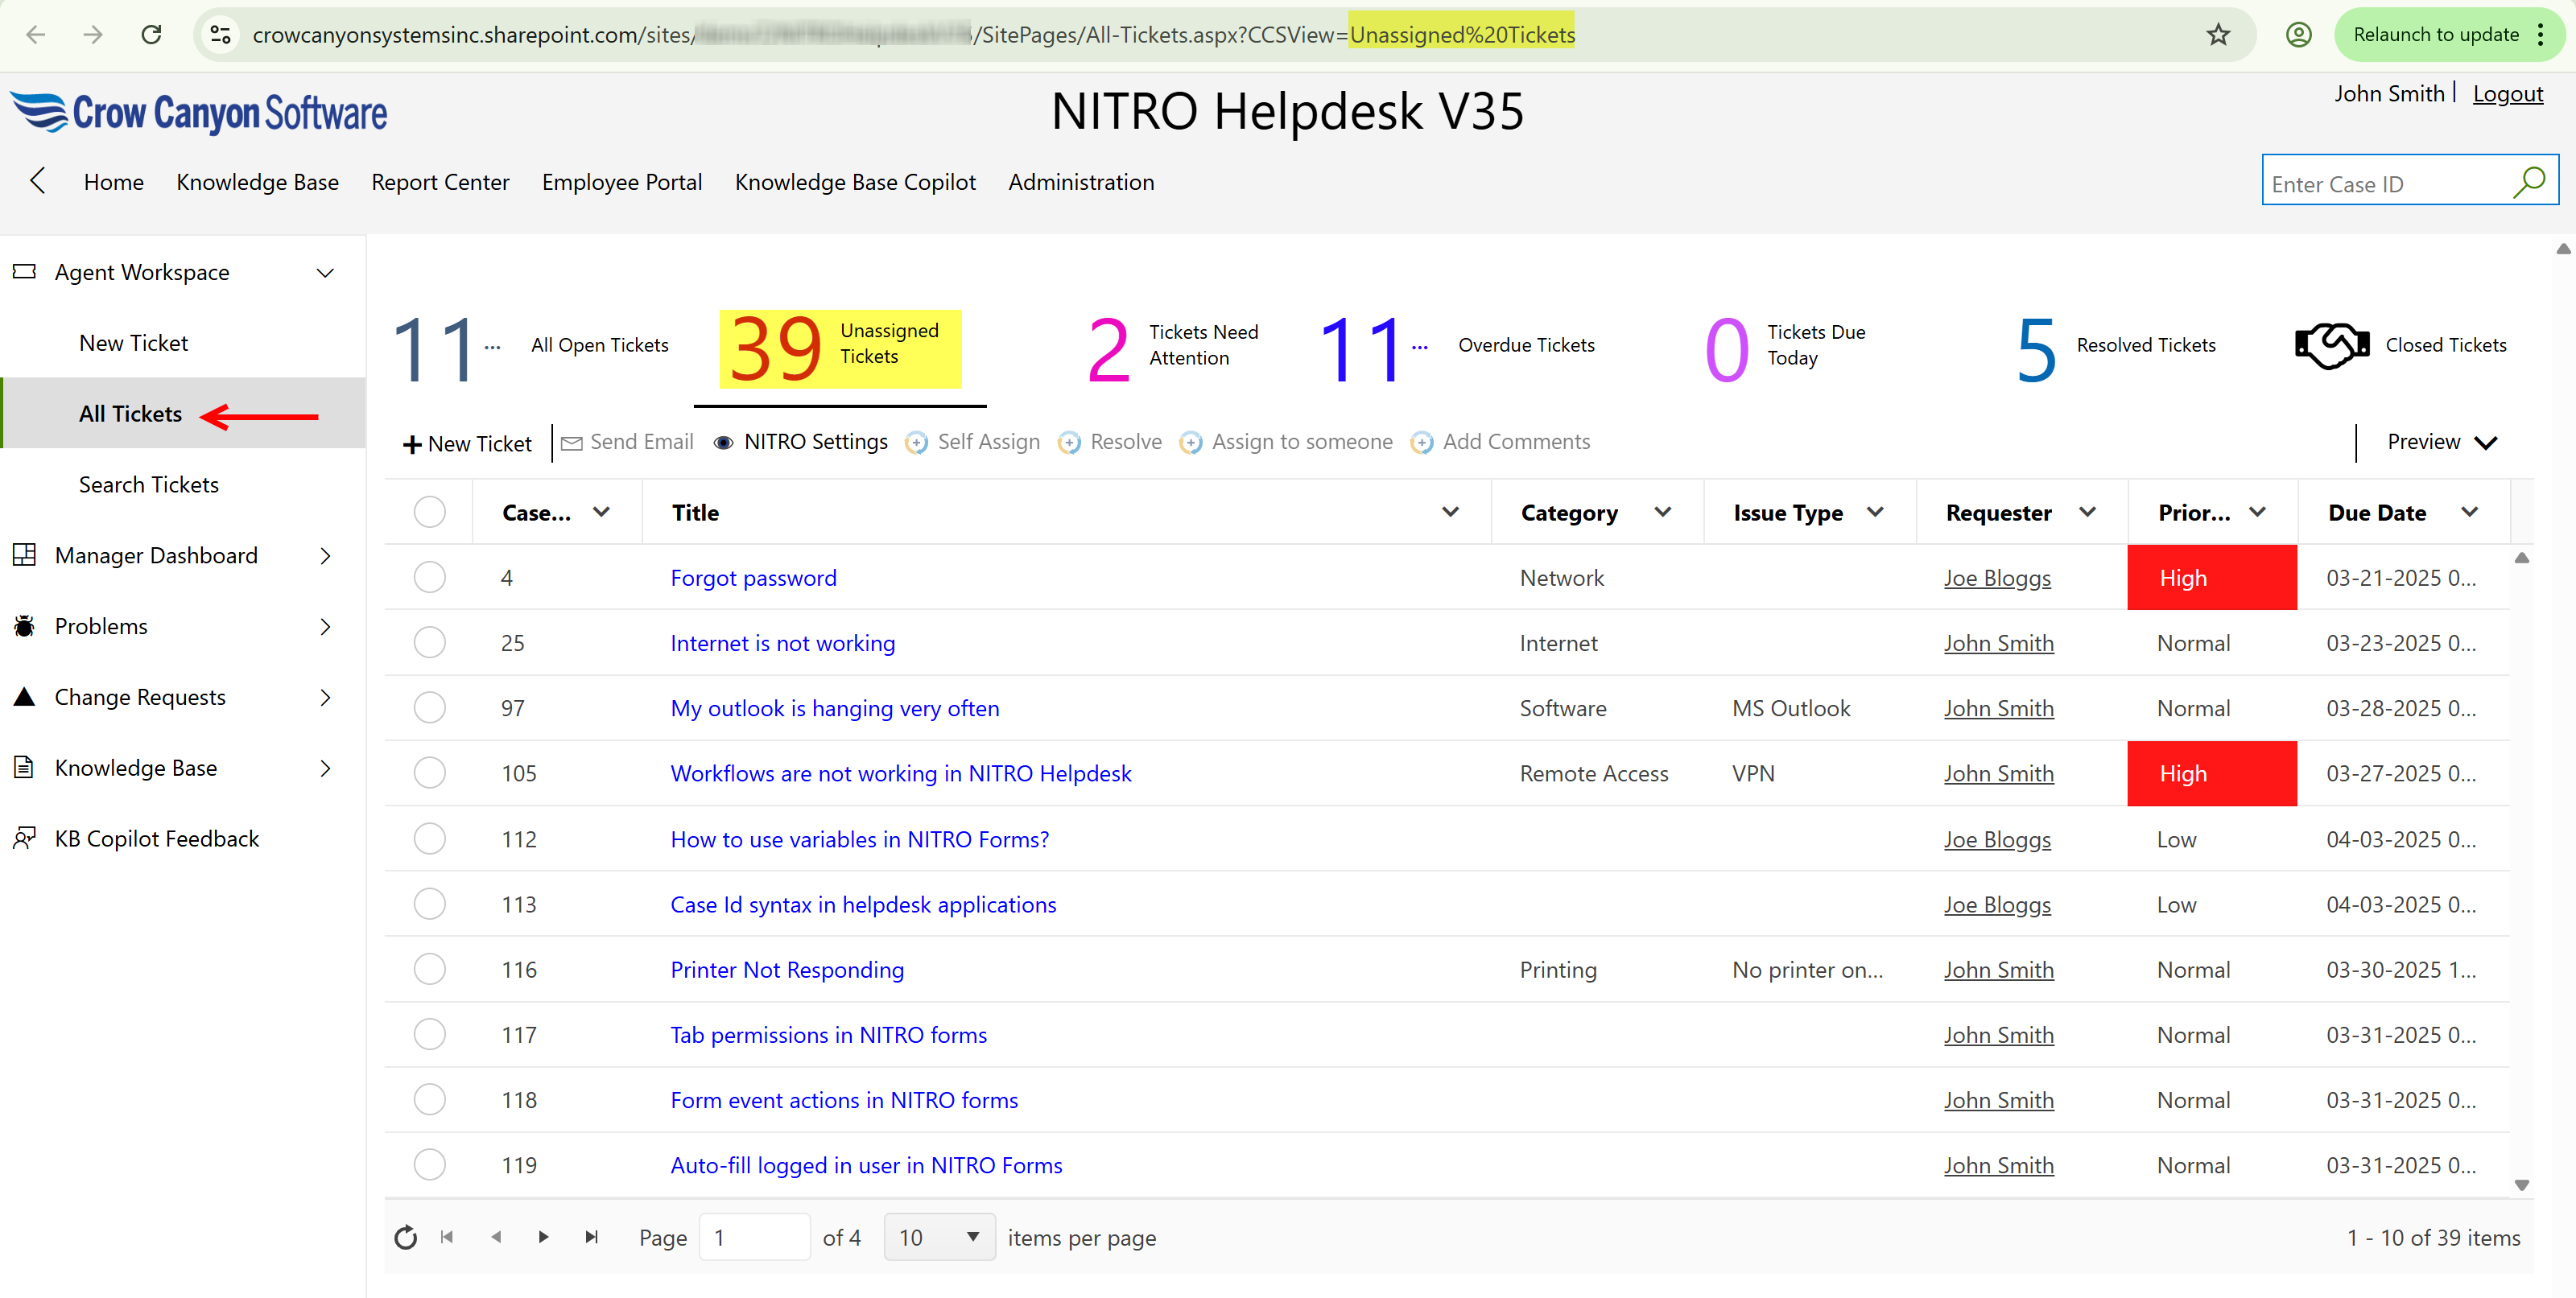Click the Manager Dashboard grid icon
The width and height of the screenshot is (2576, 1298).
pyautogui.click(x=24, y=555)
